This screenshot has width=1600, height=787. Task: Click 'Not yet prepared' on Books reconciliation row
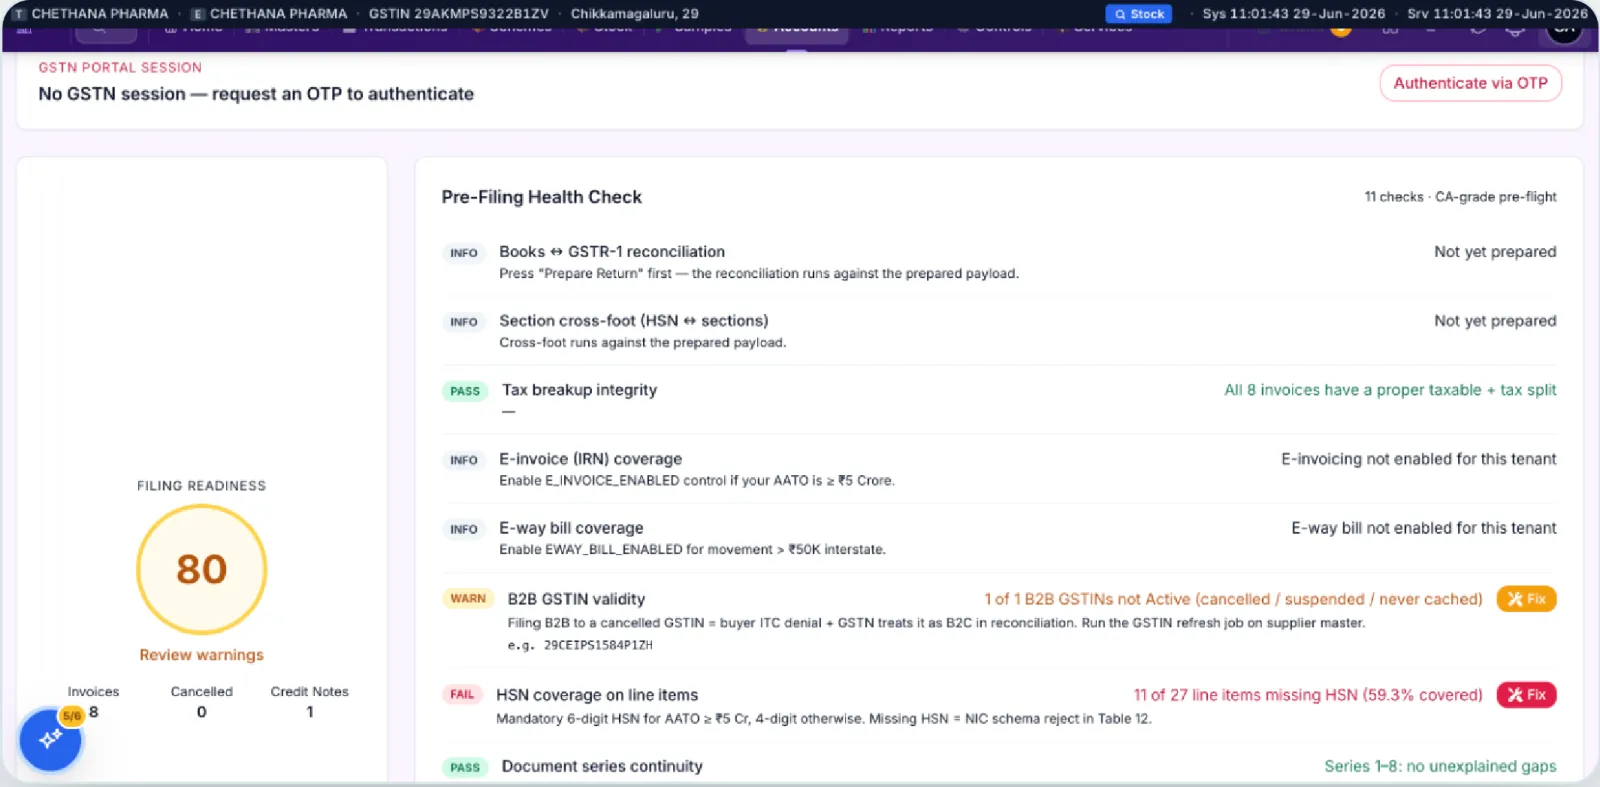tap(1495, 252)
